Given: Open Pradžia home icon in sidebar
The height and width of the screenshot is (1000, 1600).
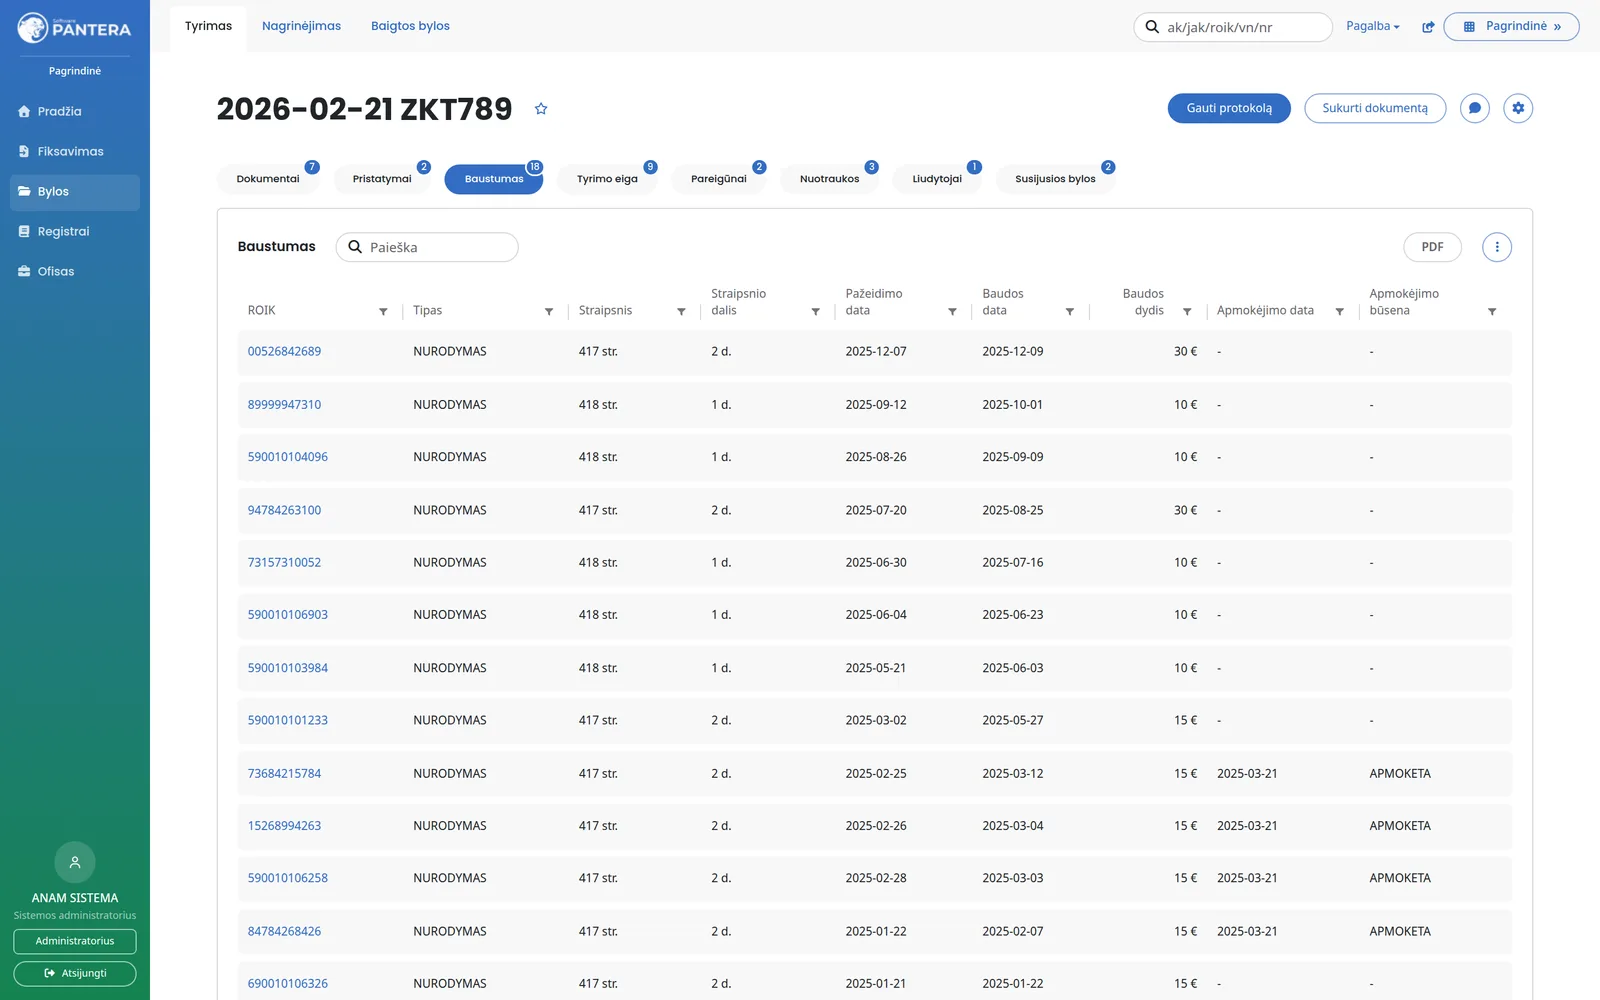Looking at the screenshot, I should [x=24, y=111].
